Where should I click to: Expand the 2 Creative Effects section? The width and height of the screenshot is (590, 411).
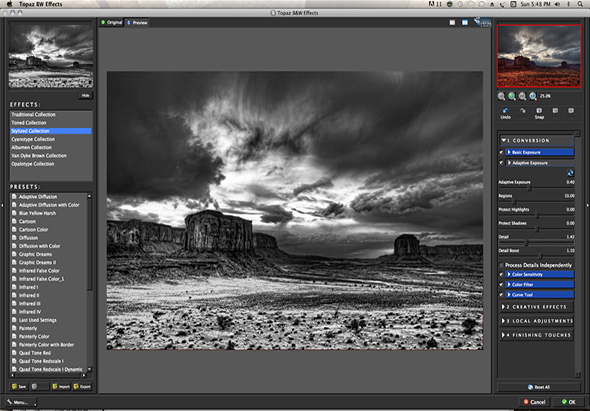(x=537, y=307)
